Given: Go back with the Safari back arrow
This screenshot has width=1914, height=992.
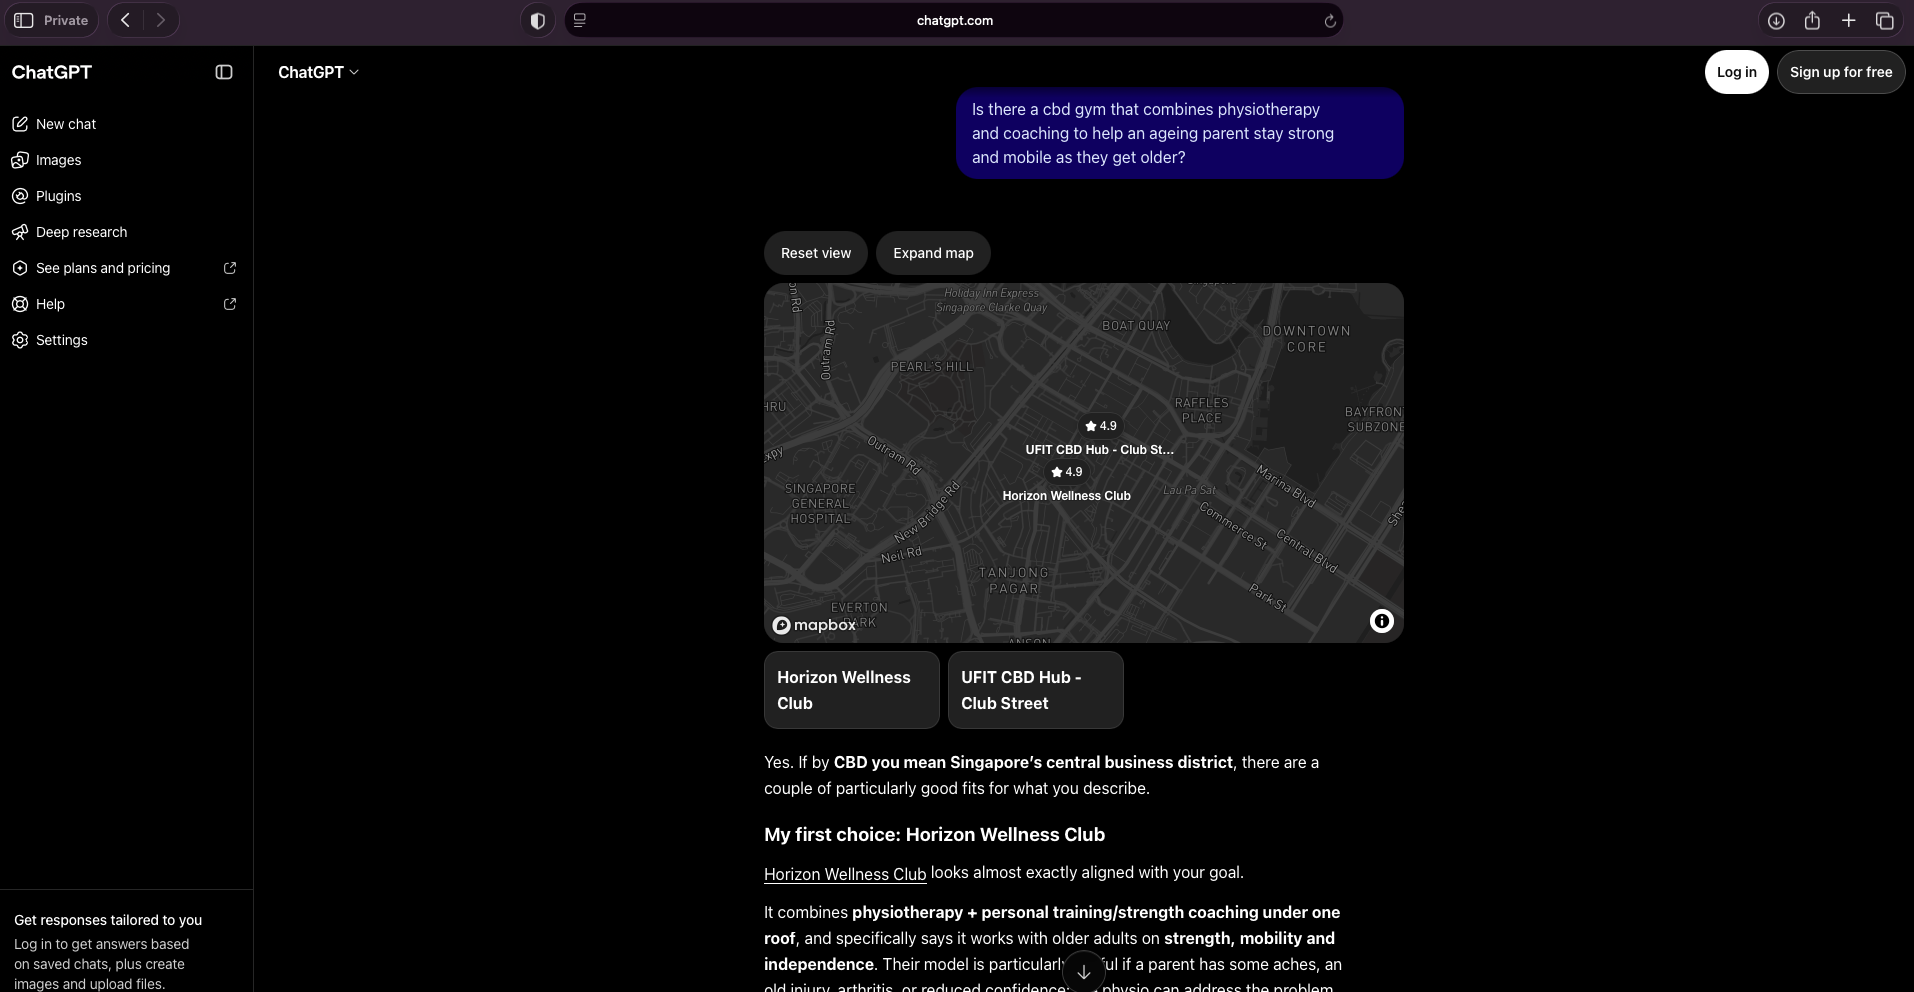Looking at the screenshot, I should (125, 20).
